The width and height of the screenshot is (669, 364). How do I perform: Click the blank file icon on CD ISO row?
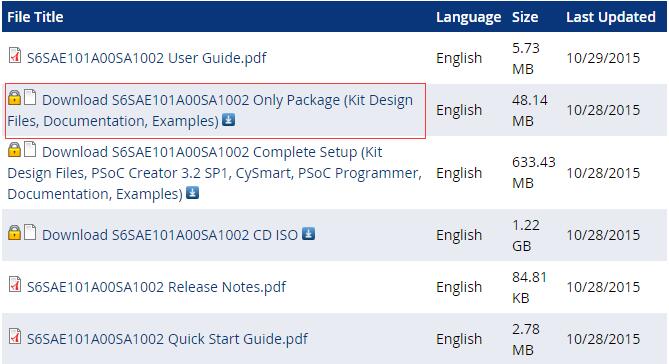tap(30, 232)
